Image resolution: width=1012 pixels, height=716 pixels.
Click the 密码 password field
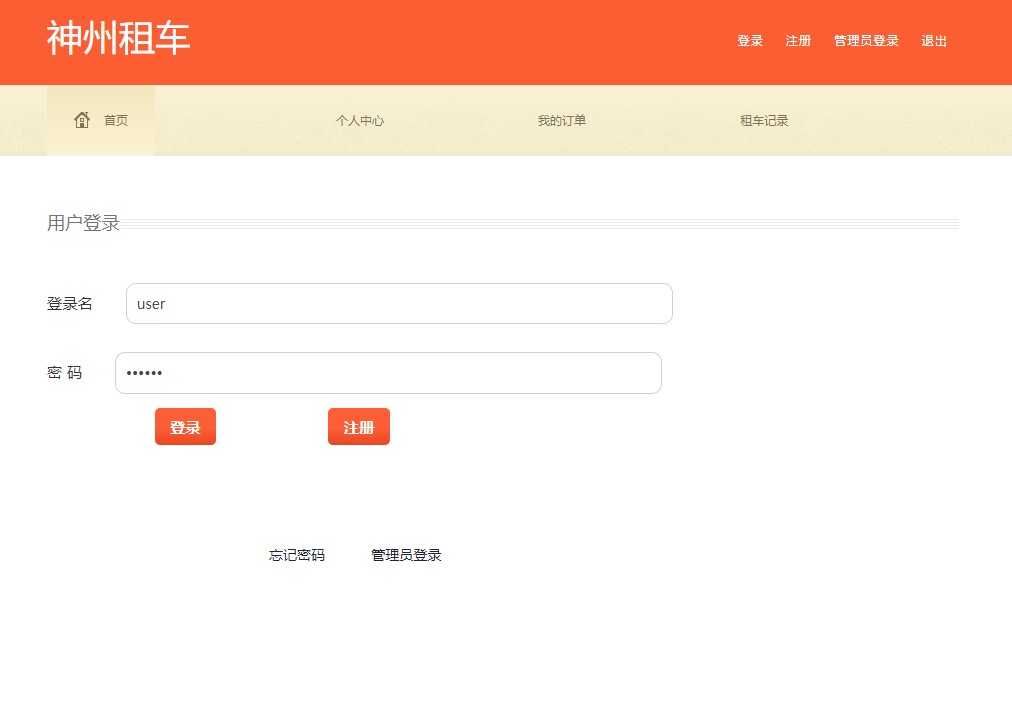(388, 372)
